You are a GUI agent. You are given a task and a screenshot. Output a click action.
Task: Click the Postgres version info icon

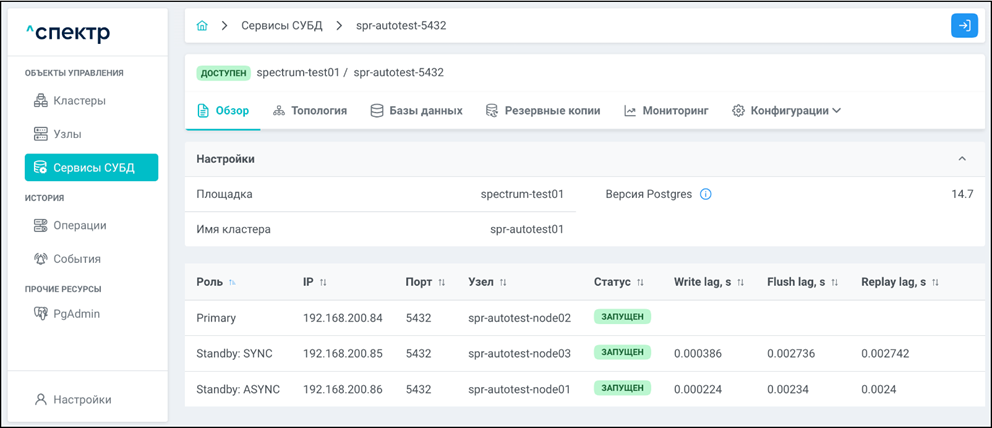(x=706, y=194)
